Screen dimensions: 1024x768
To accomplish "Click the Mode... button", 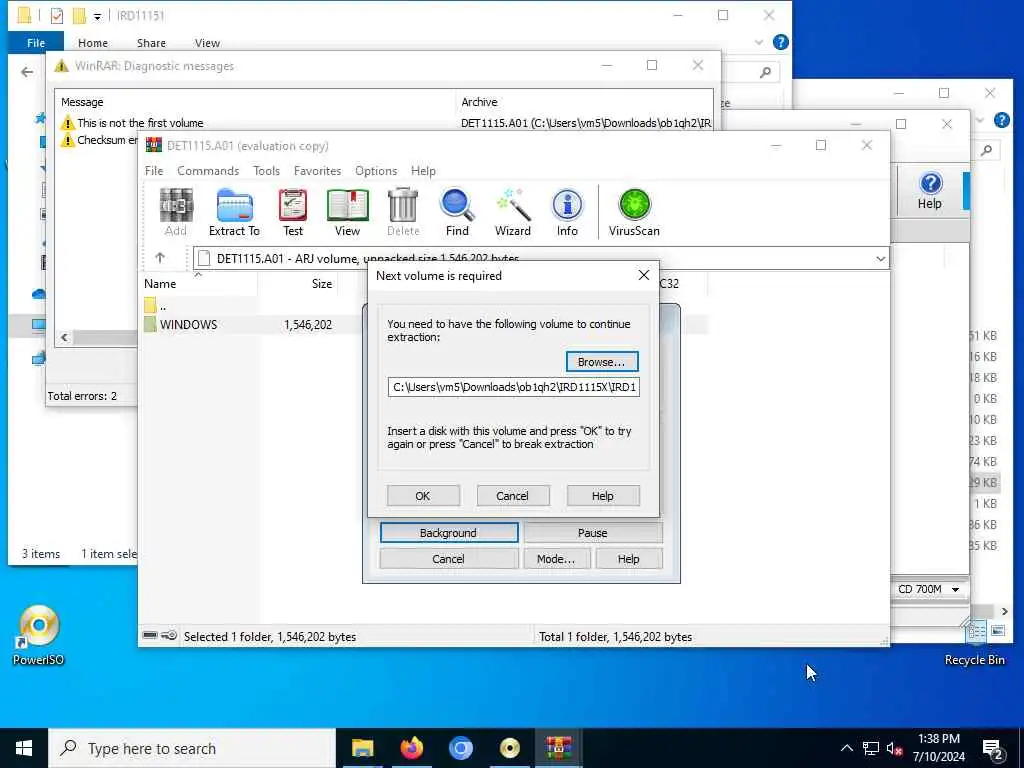I will coord(556,559).
